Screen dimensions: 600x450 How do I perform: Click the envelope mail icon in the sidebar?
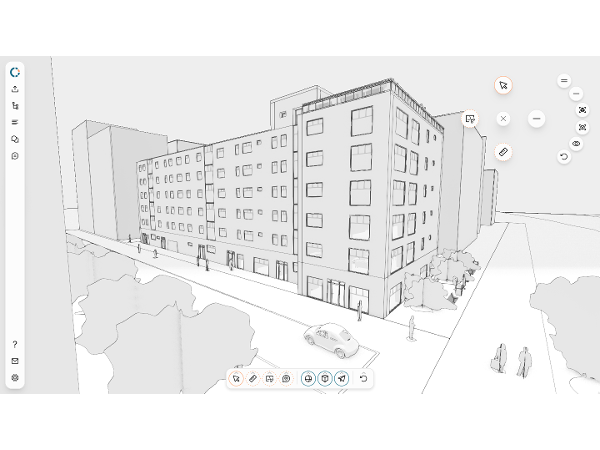tap(15, 361)
